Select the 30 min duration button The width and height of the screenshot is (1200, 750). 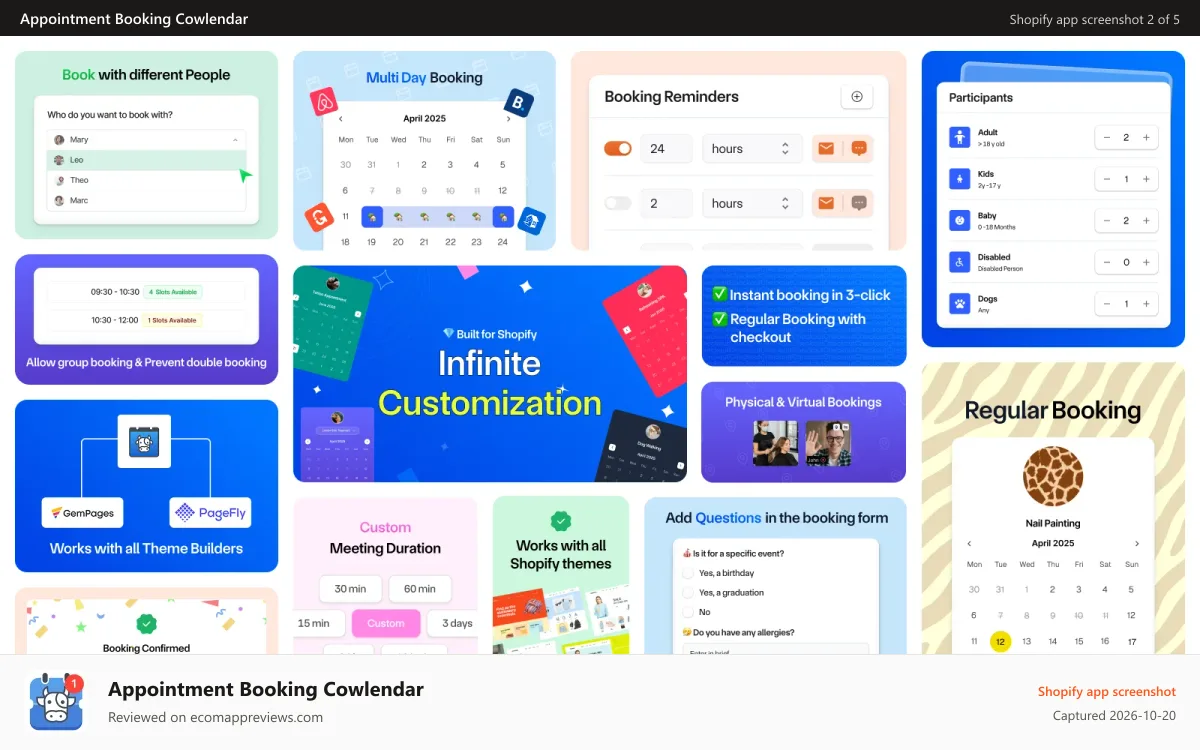pos(350,589)
